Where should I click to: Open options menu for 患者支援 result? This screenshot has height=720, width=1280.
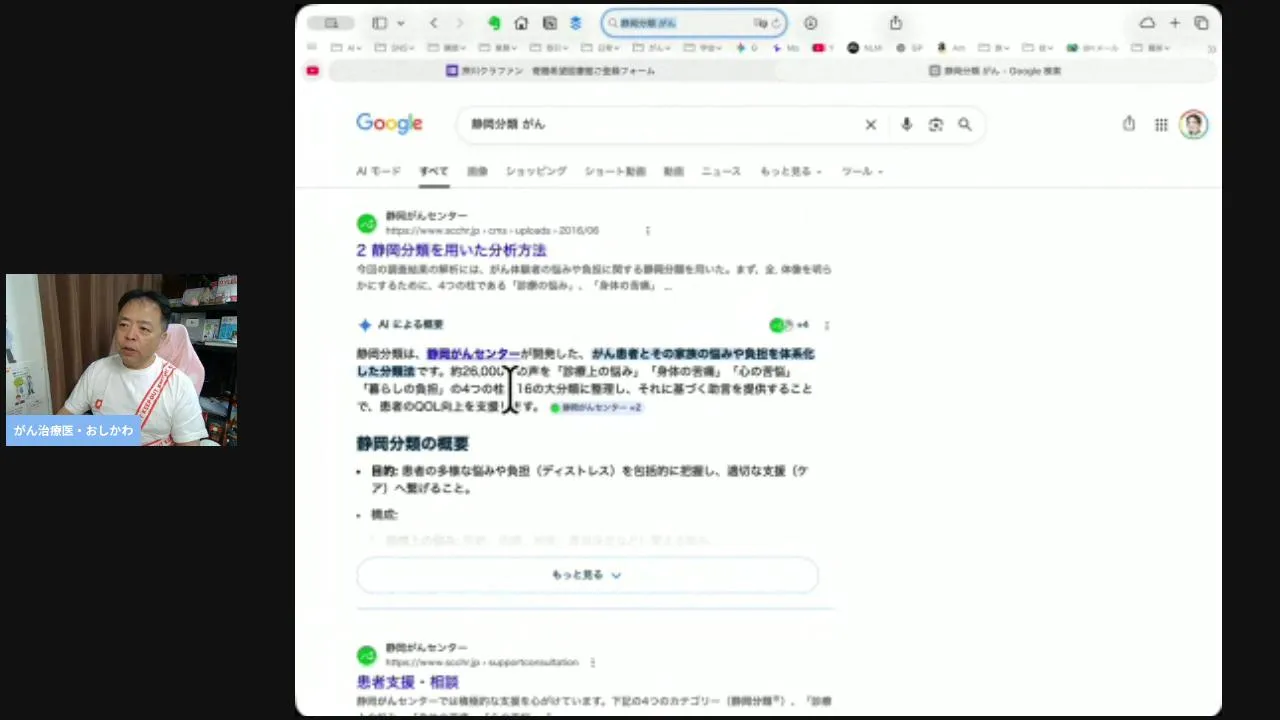tap(593, 662)
